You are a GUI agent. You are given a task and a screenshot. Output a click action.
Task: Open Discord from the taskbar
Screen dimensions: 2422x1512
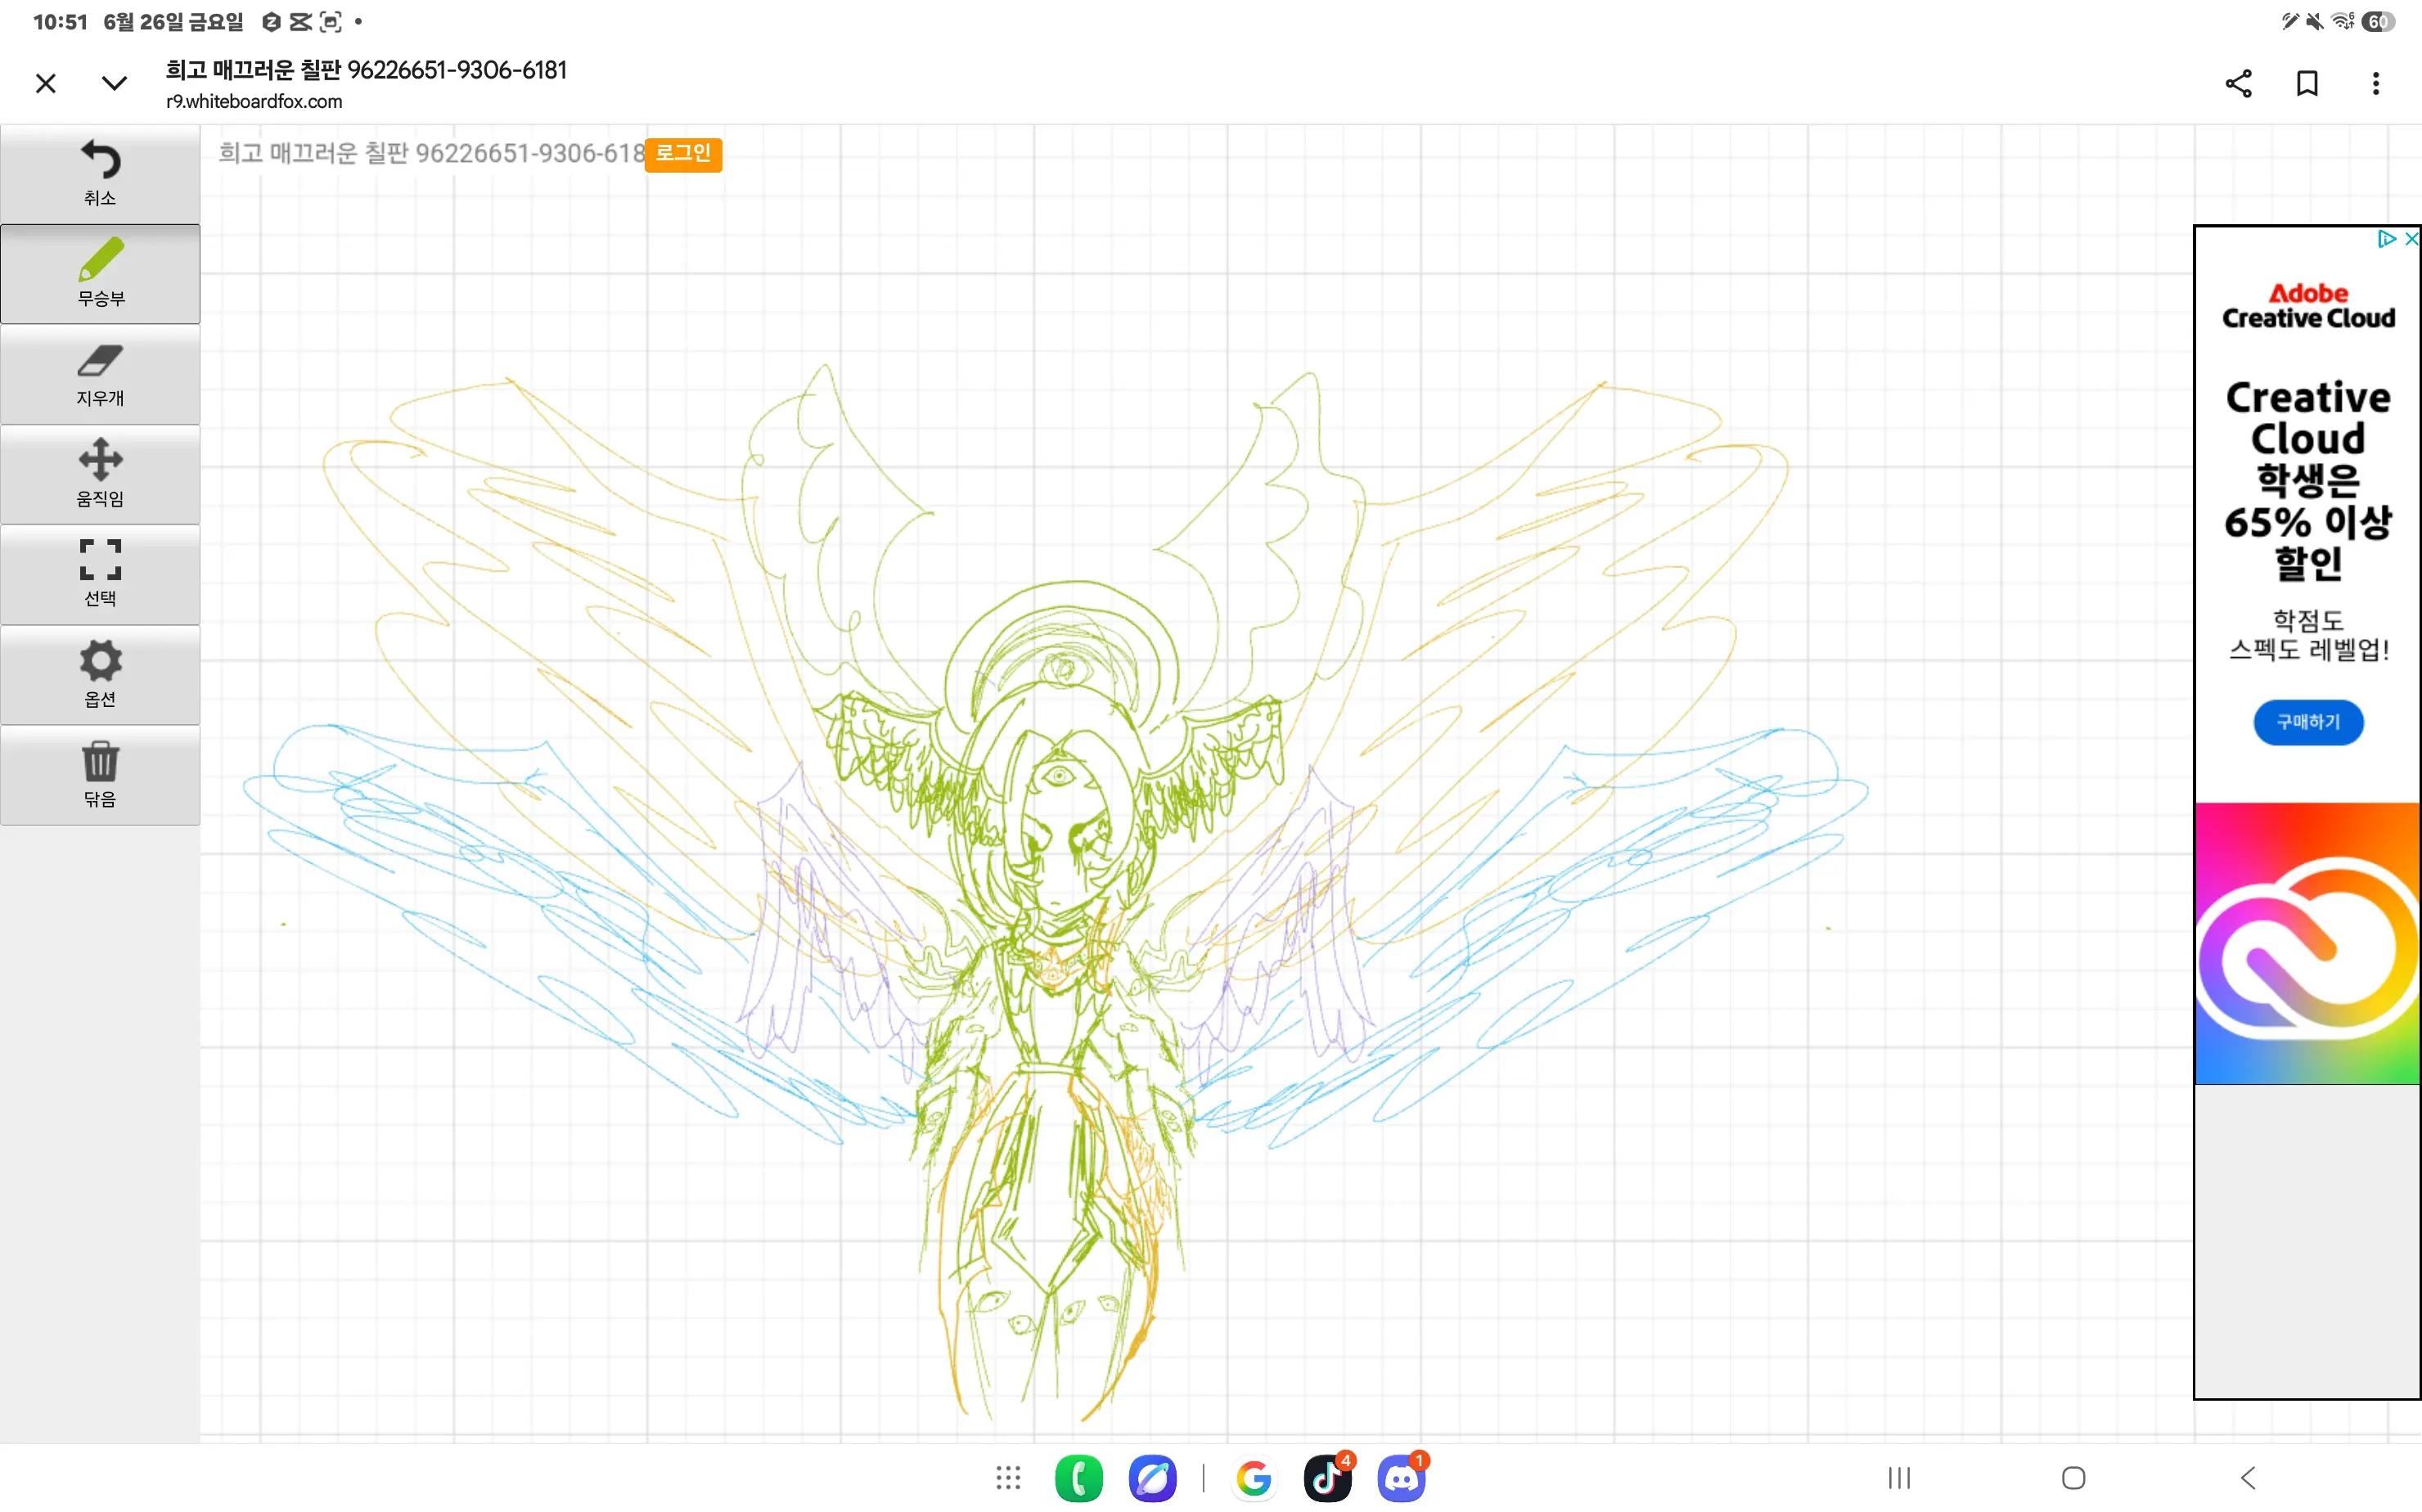point(1401,1478)
